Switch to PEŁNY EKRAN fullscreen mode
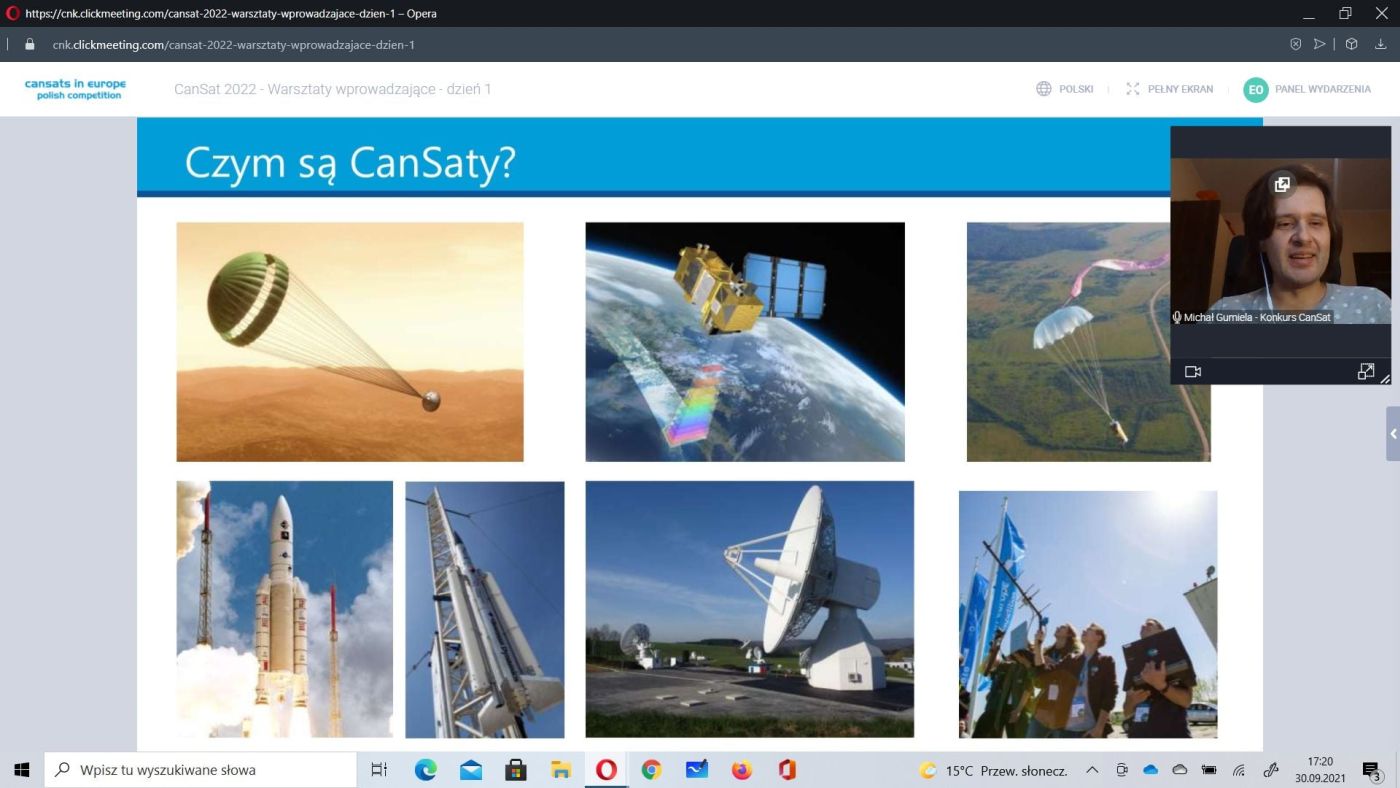Screen dimensions: 1400x788 coord(1169,89)
